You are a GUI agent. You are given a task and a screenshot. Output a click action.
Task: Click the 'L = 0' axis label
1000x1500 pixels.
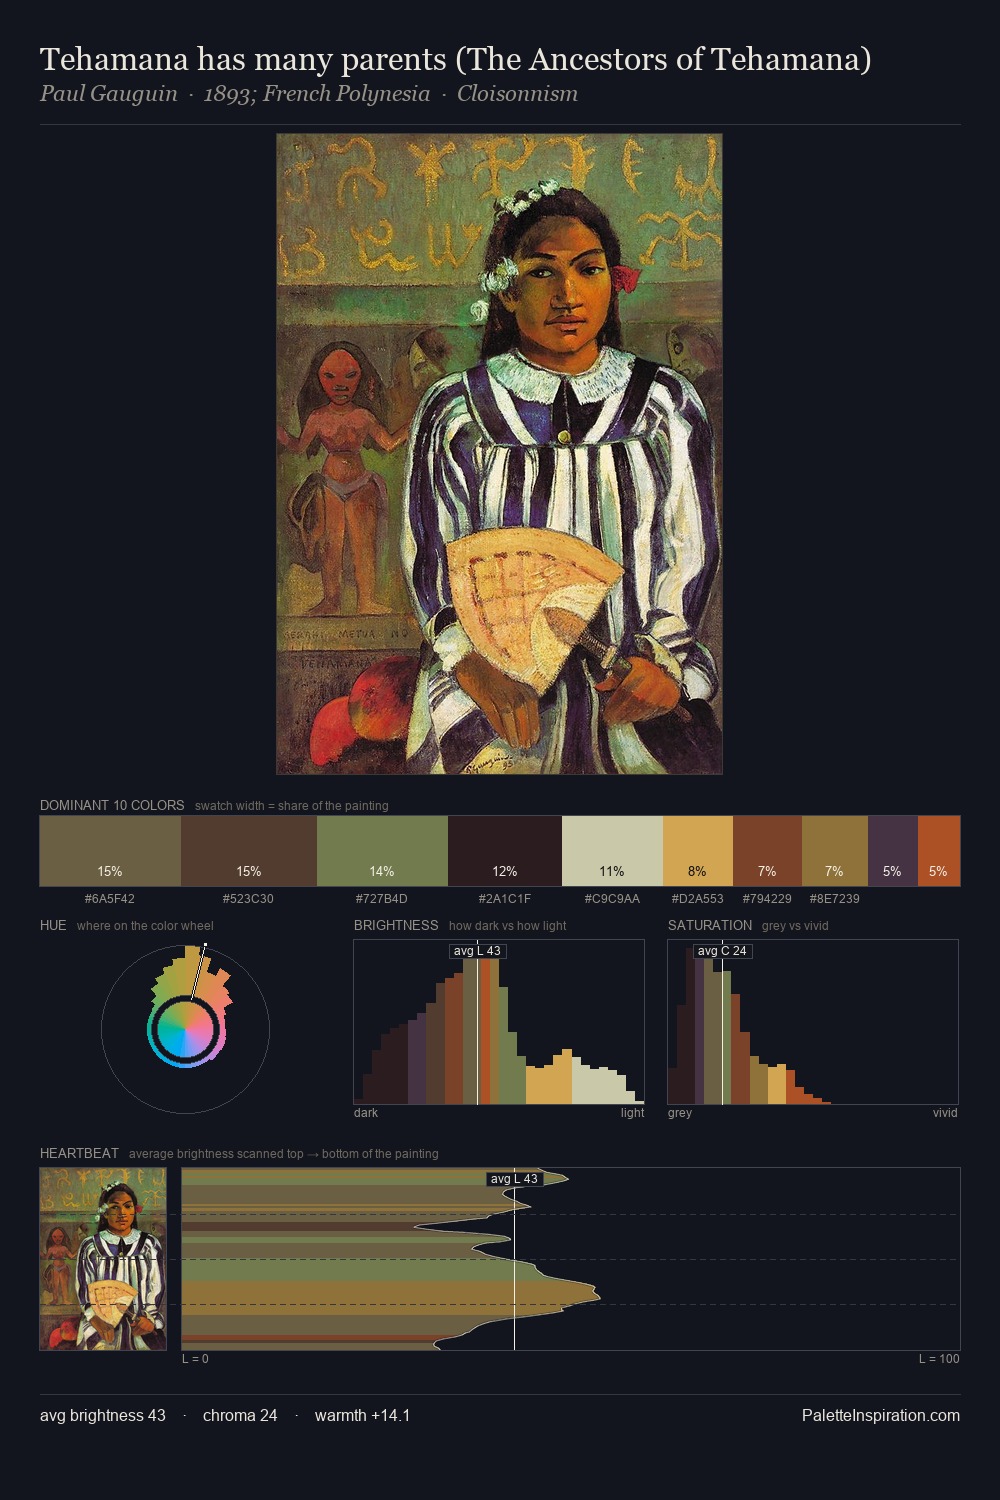(195, 1359)
